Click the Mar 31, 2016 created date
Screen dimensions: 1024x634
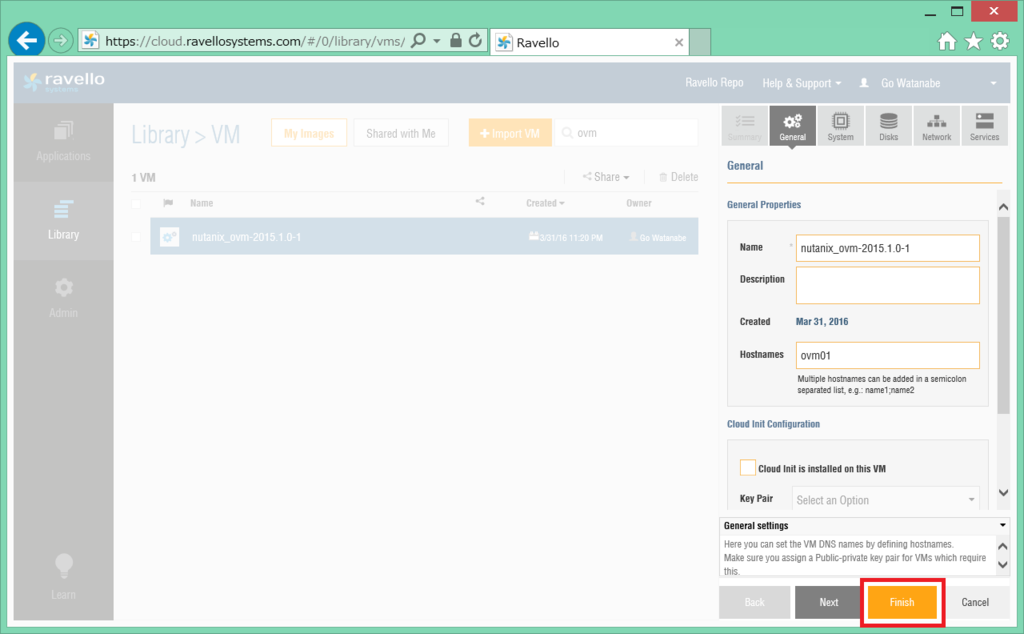pyautogui.click(x=822, y=321)
